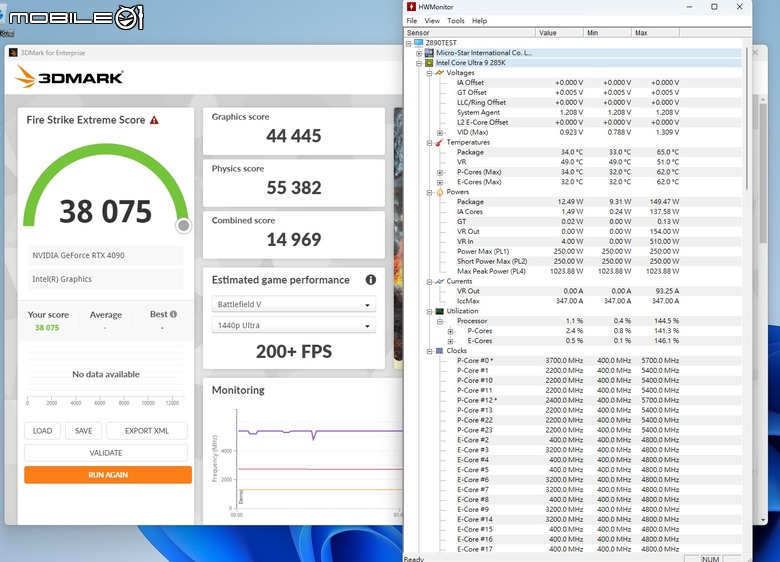Viewport: 780px width, 562px height.
Task: Click the purple frequency line in Monitoring chart
Action: pos(348,431)
